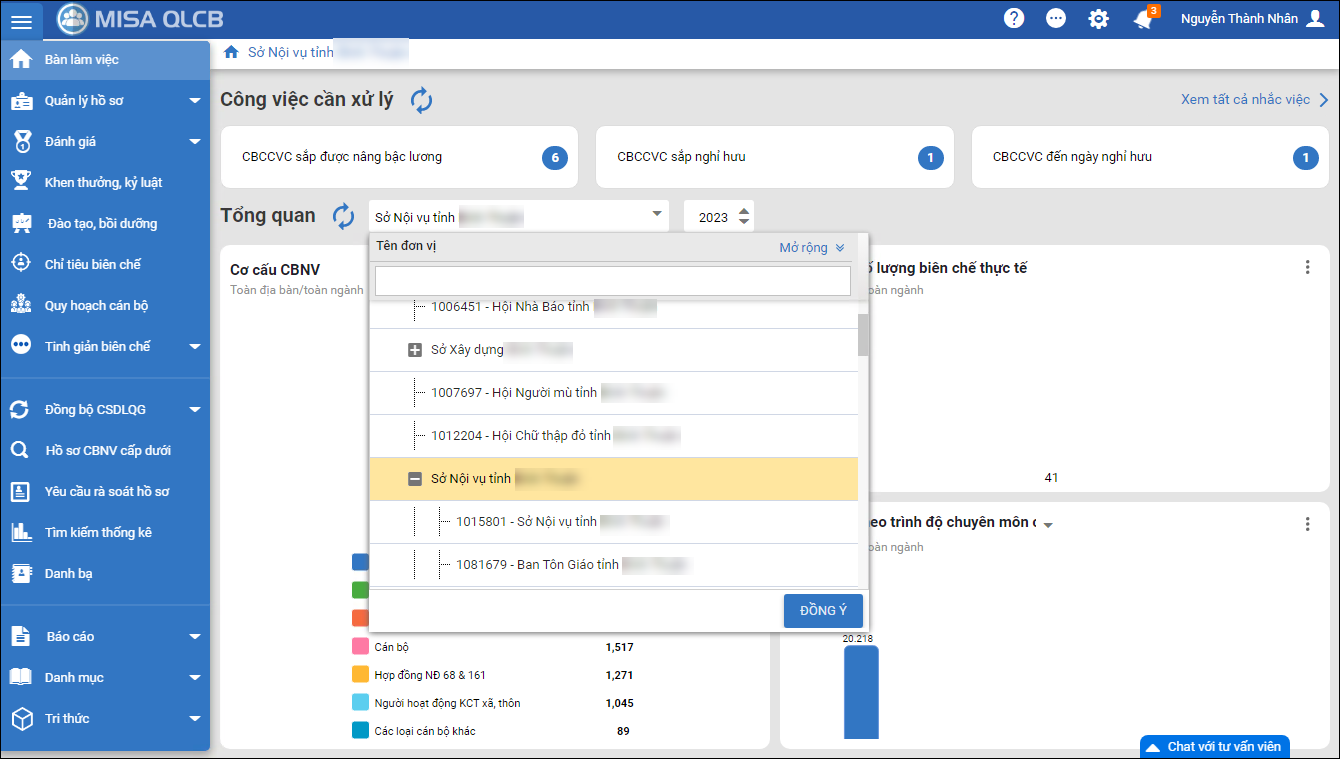Click the home icon in breadcrumb
This screenshot has width=1340, height=759.
pyautogui.click(x=231, y=52)
